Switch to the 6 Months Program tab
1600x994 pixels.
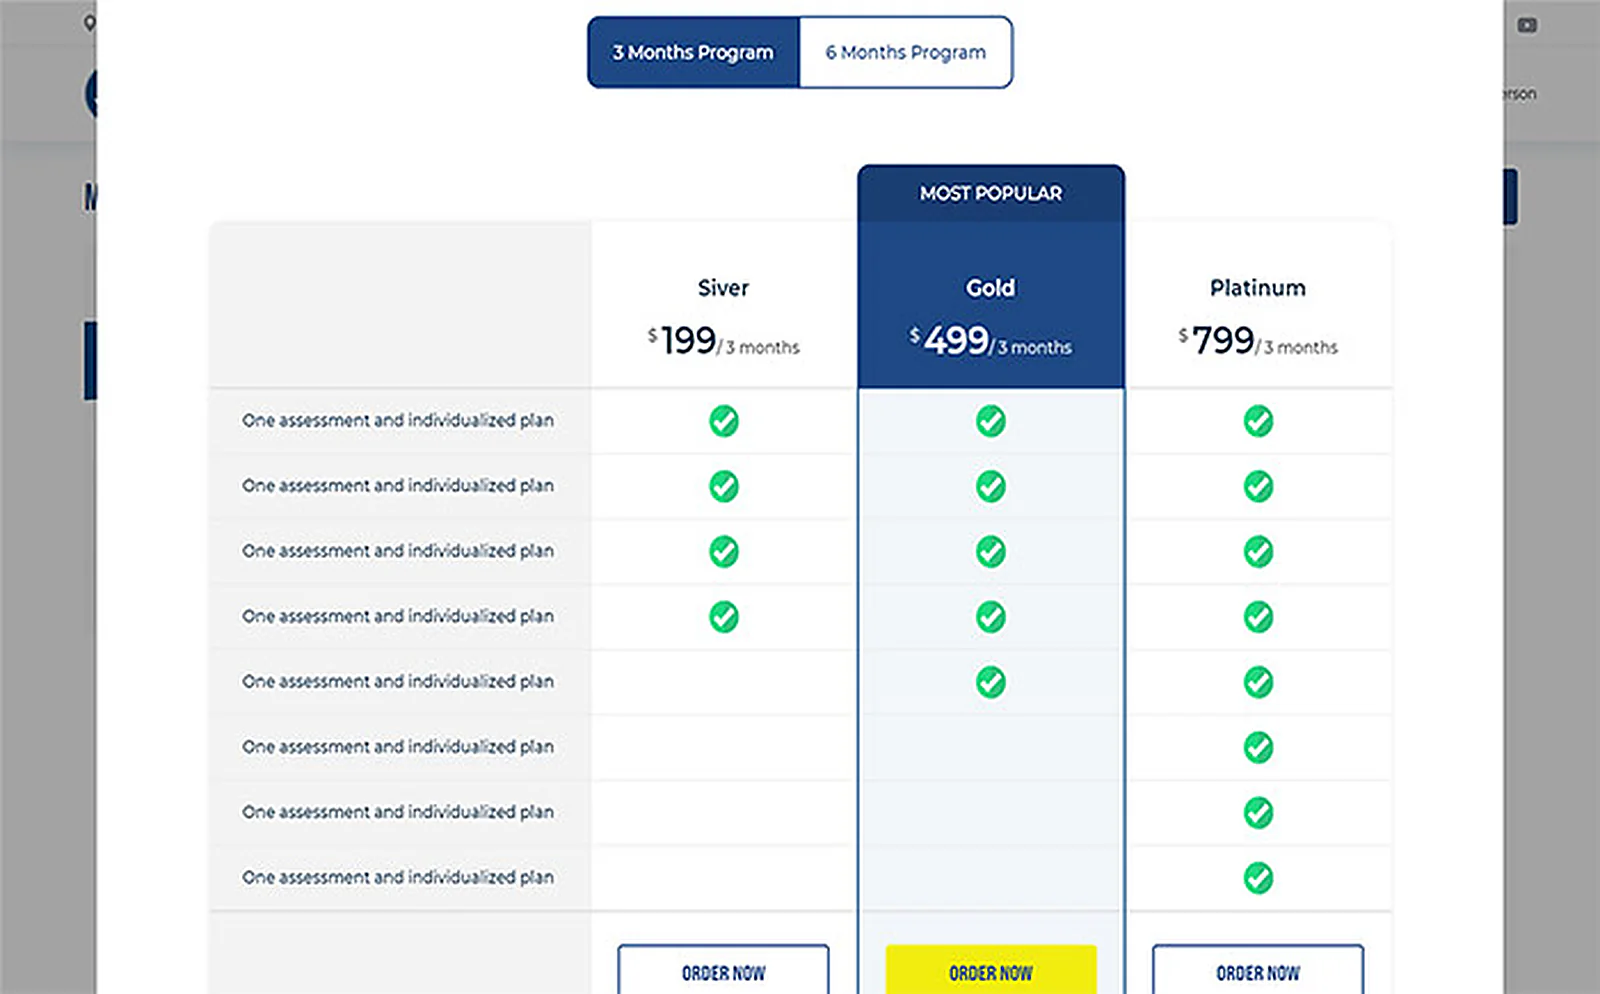pyautogui.click(x=906, y=52)
